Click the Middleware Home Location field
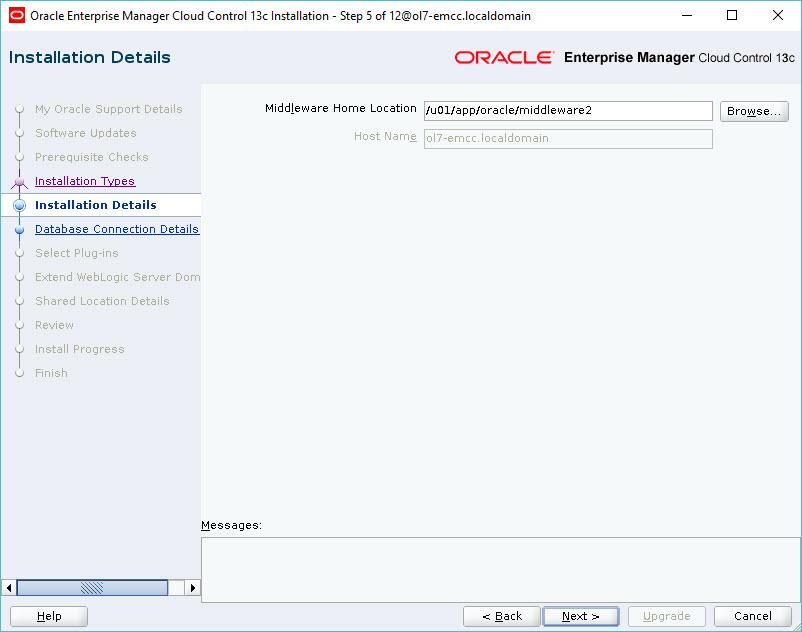 [568, 111]
